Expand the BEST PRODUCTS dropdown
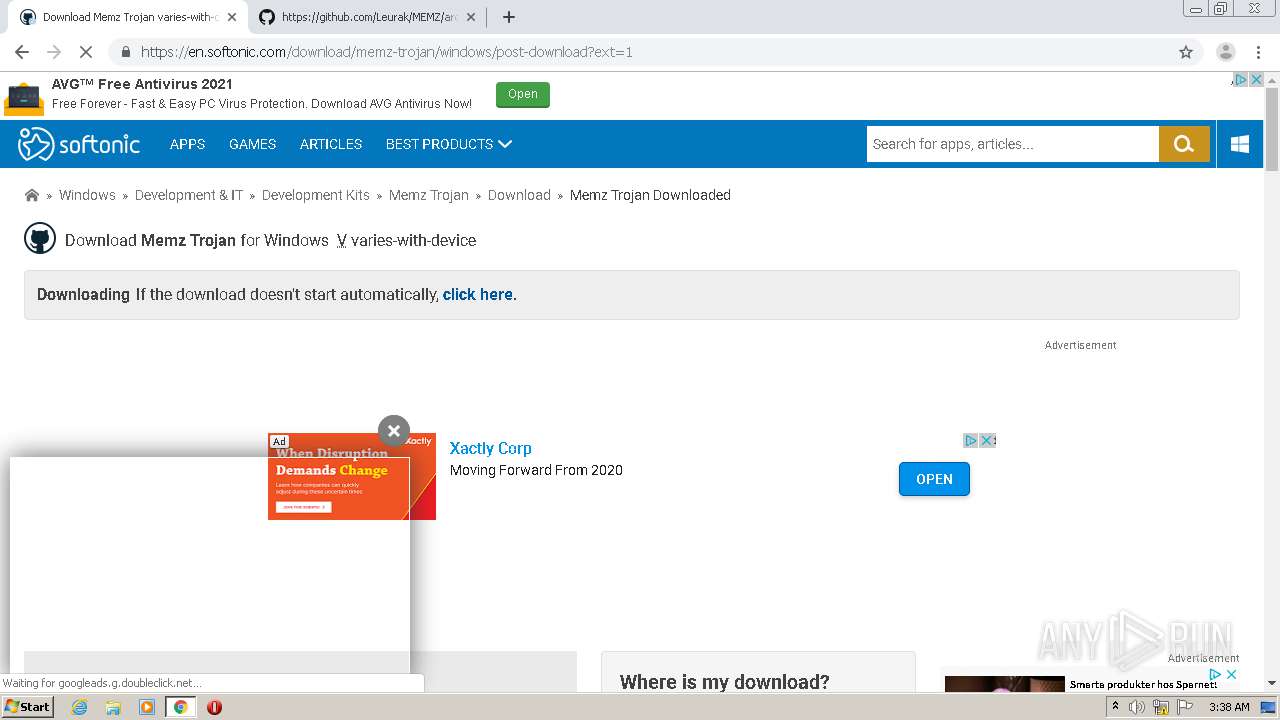Image resolution: width=1280 pixels, height=720 pixels. pyautogui.click(x=449, y=144)
